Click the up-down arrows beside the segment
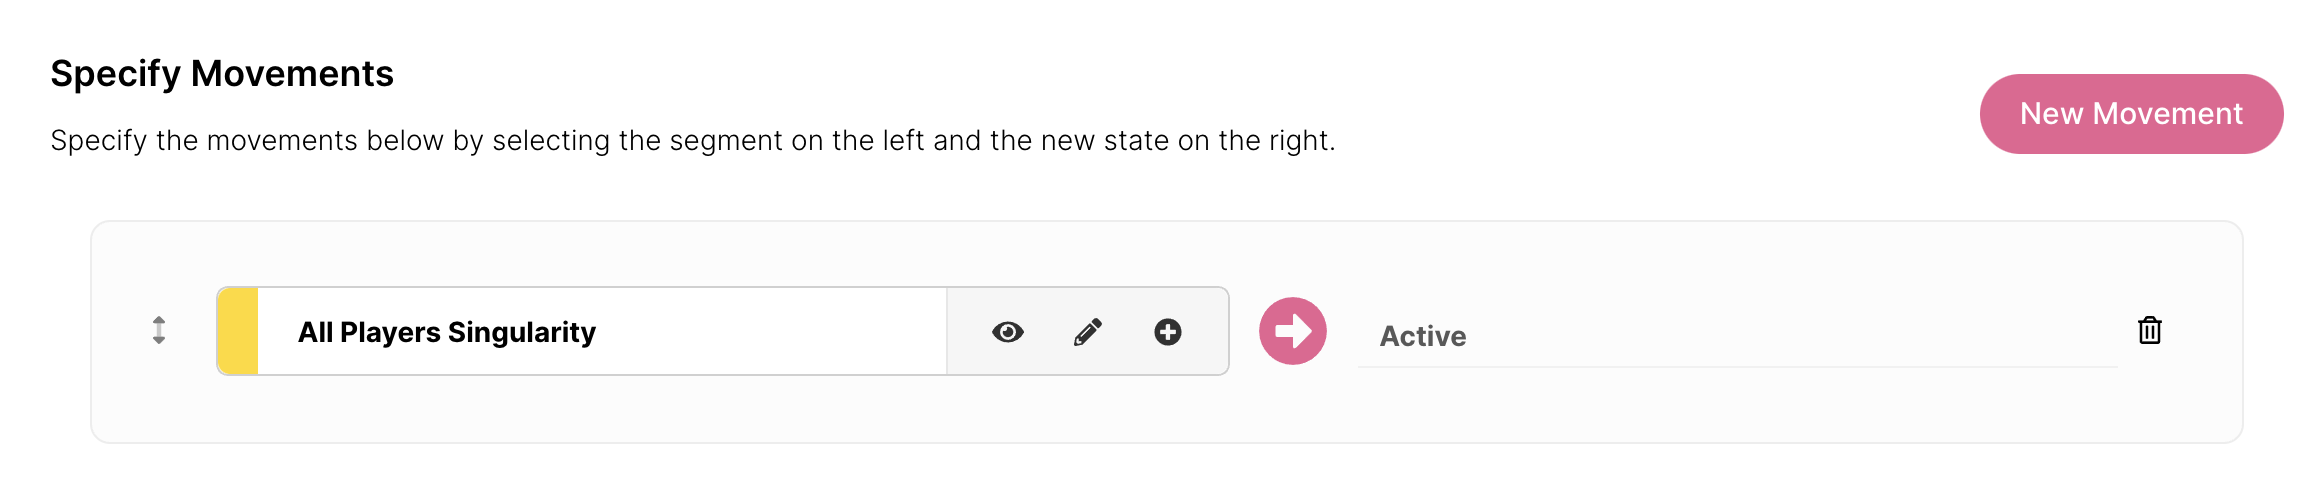 [159, 330]
